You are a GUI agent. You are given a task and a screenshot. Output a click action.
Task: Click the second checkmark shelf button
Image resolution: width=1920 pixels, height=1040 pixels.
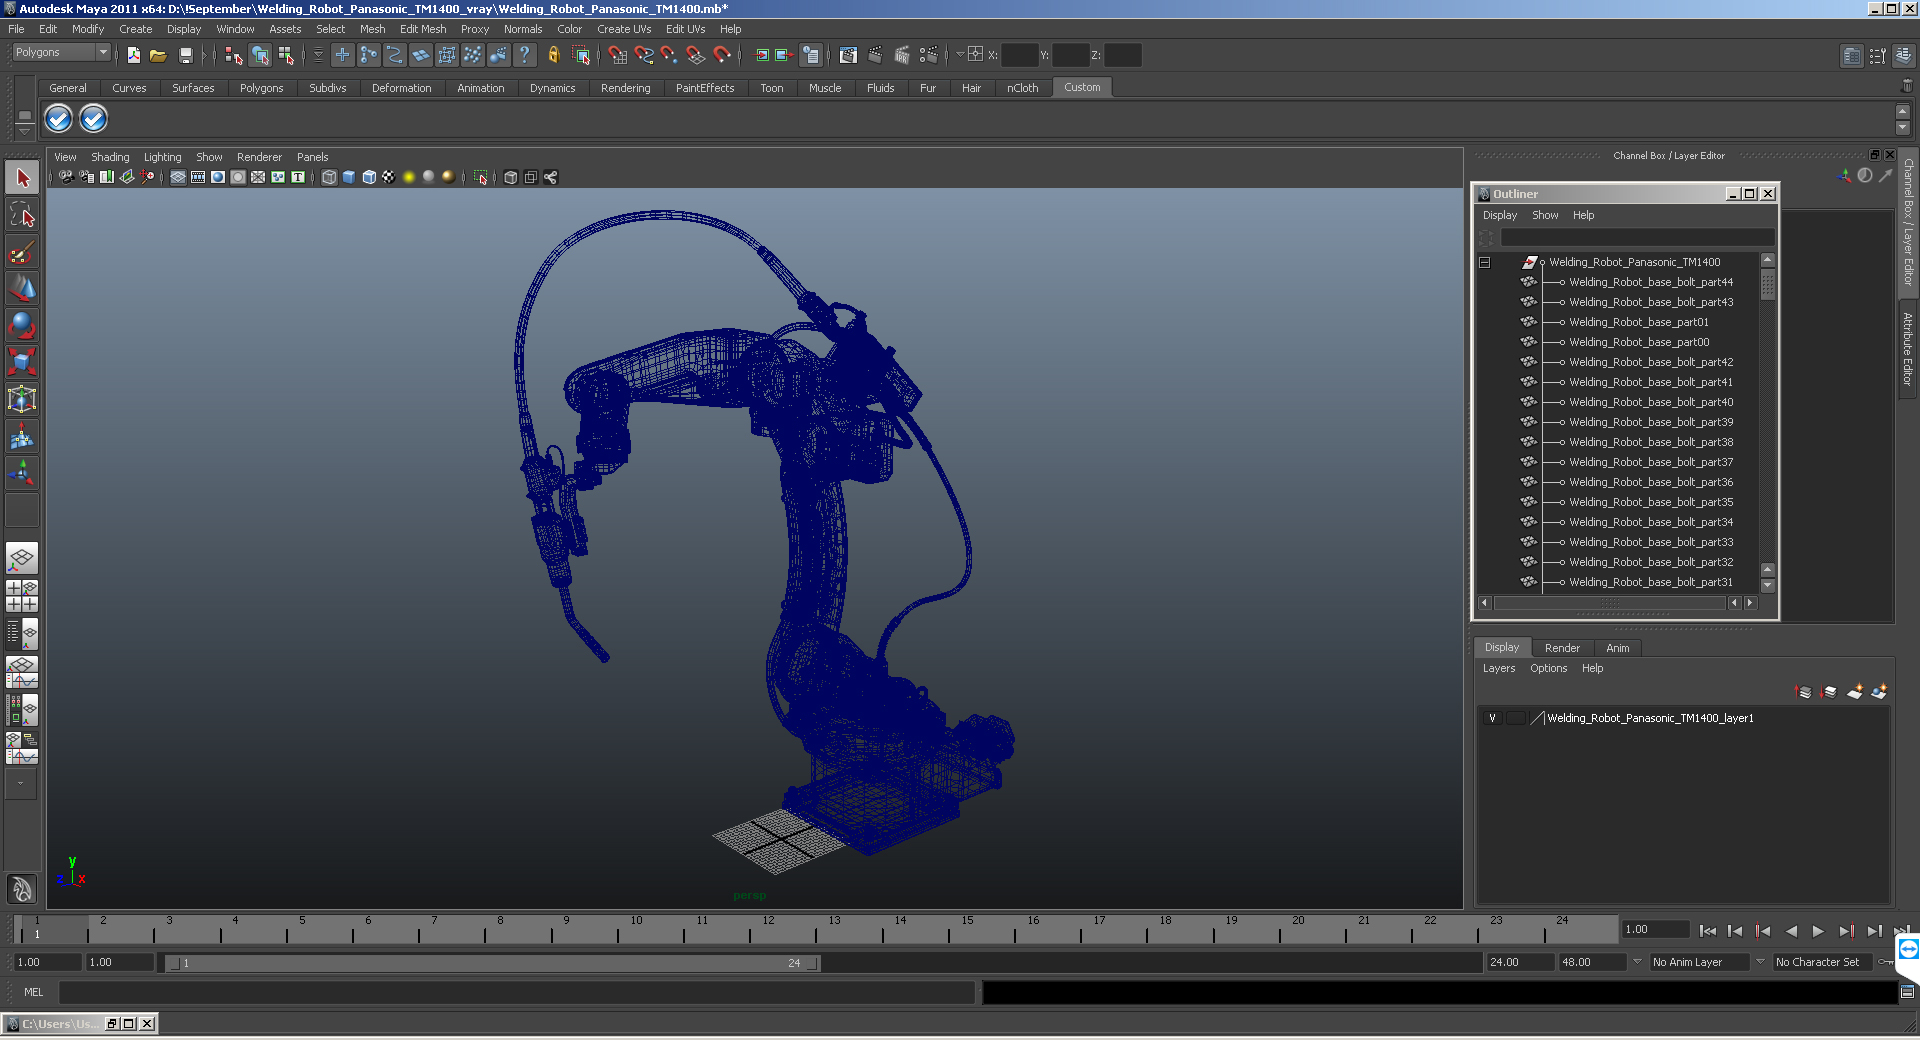click(x=93, y=119)
